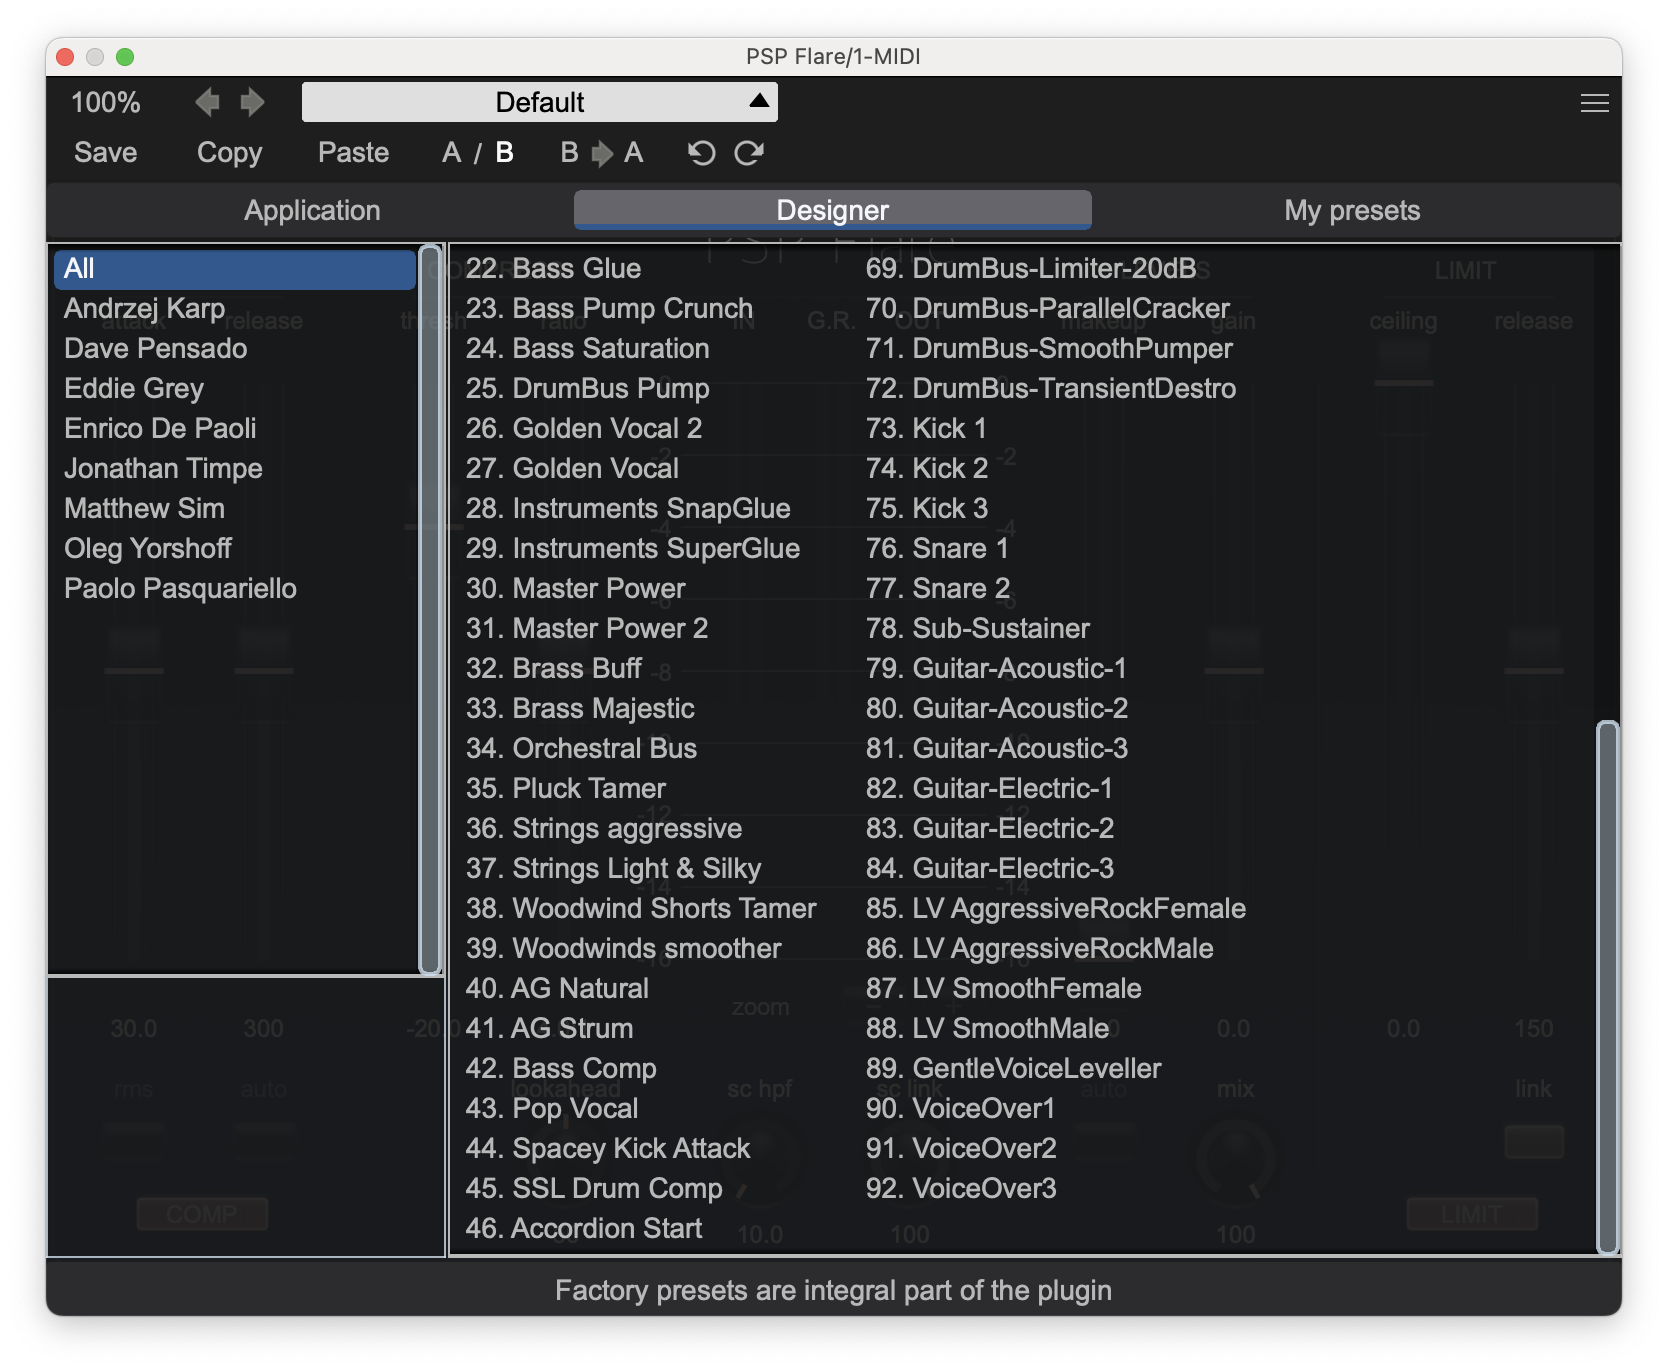Image resolution: width=1668 pixels, height=1370 pixels.
Task: Open the hamburger menu icon
Action: (x=1594, y=103)
